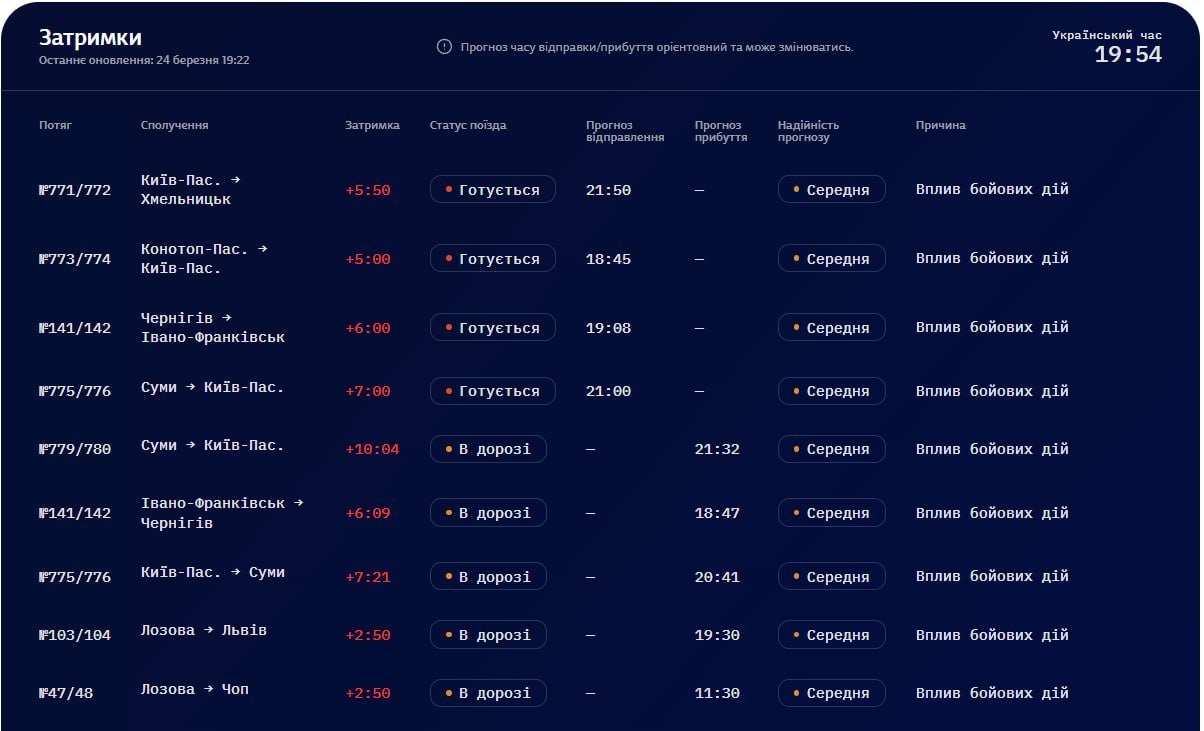Click the "Середня" reliability badge for train №47/48
Image resolution: width=1204 pixels, height=731 pixels.
coord(831,693)
